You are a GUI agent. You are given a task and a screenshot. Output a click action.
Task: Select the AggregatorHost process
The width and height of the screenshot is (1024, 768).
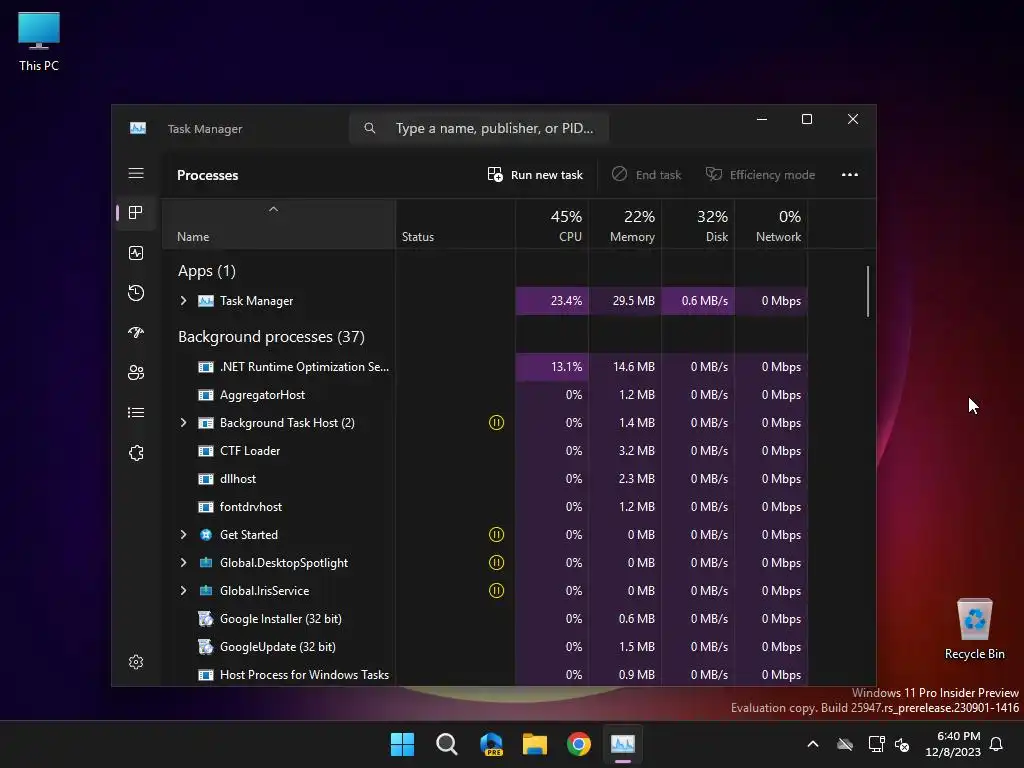click(485, 394)
